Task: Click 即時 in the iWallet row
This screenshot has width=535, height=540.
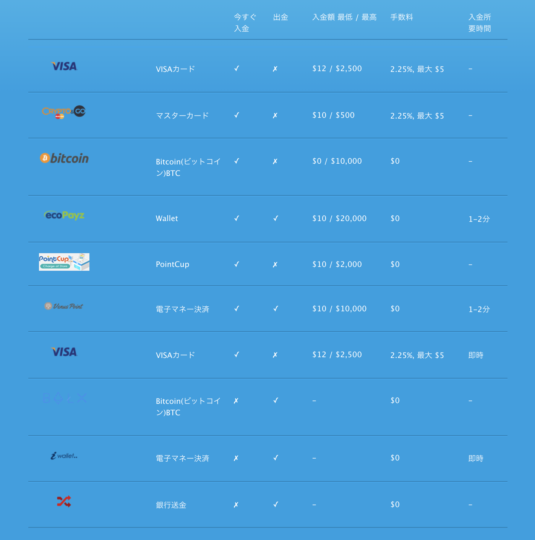Action: pos(476,458)
